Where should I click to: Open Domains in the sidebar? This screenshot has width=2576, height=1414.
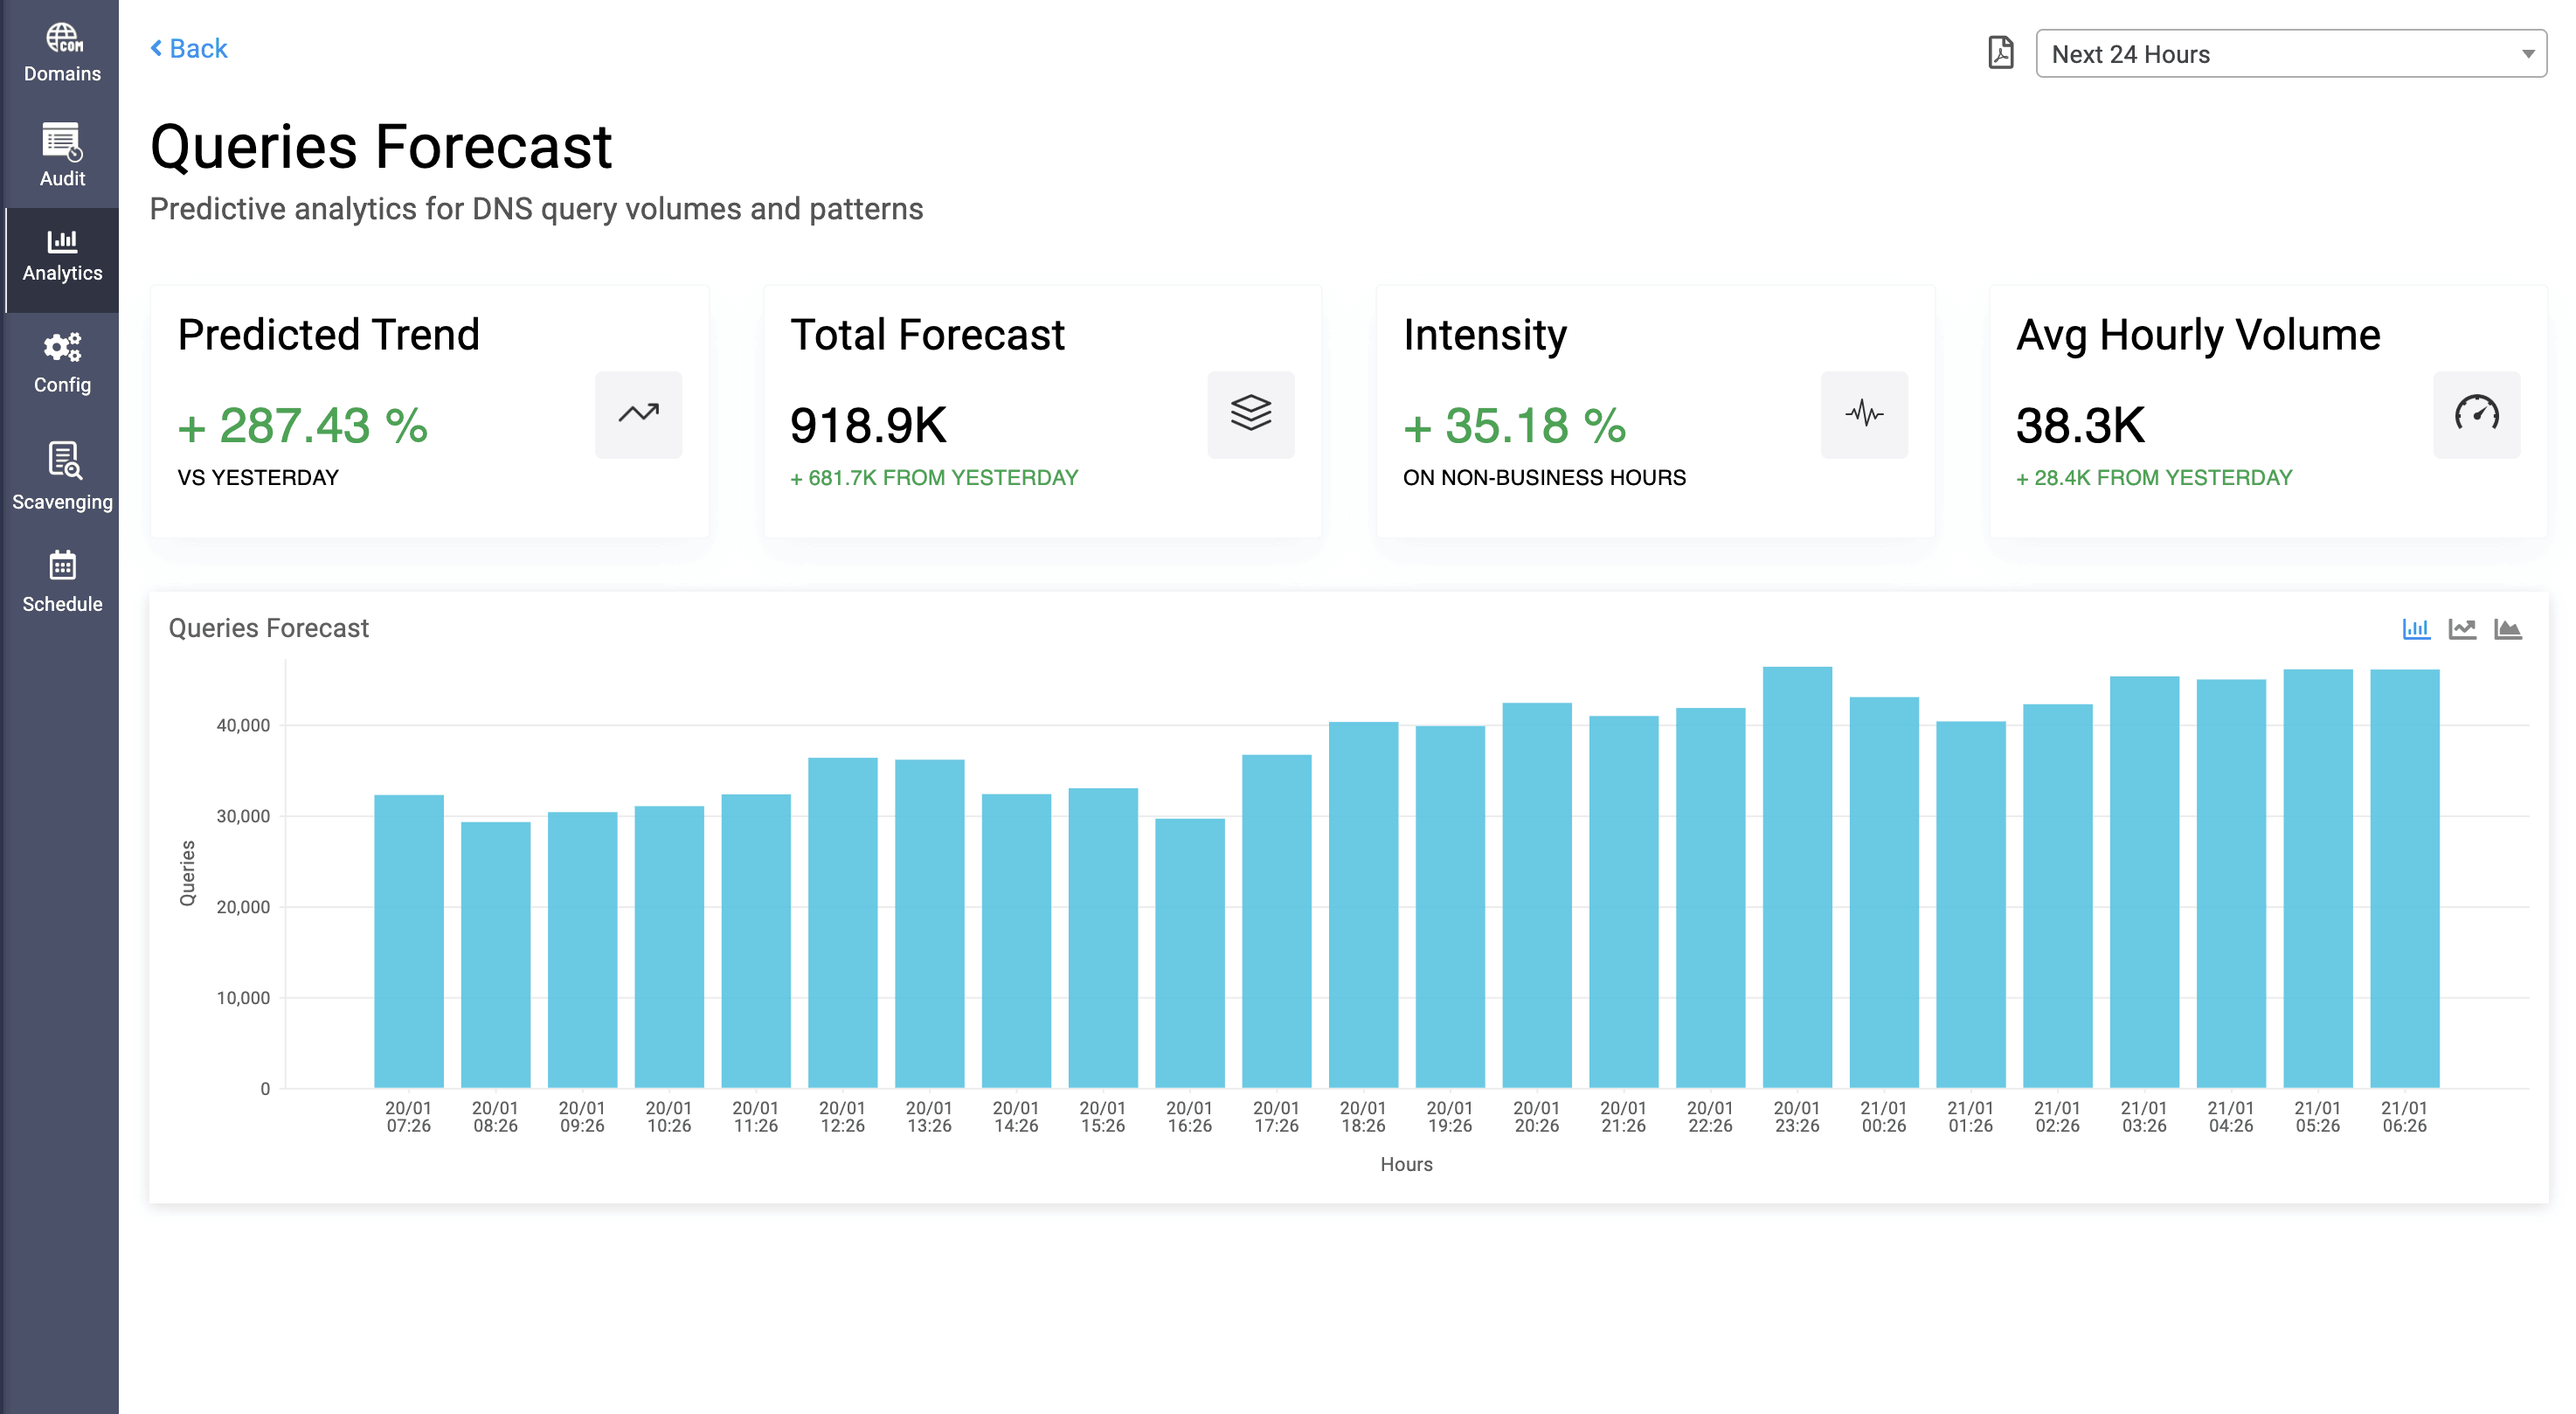coord(62,52)
